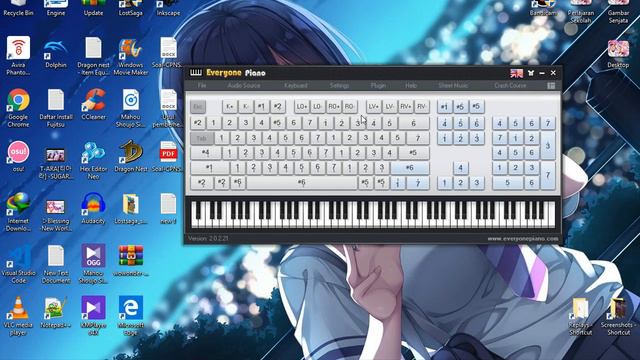
Task: Click the on-screen piano keyboard strip
Action: click(x=373, y=214)
